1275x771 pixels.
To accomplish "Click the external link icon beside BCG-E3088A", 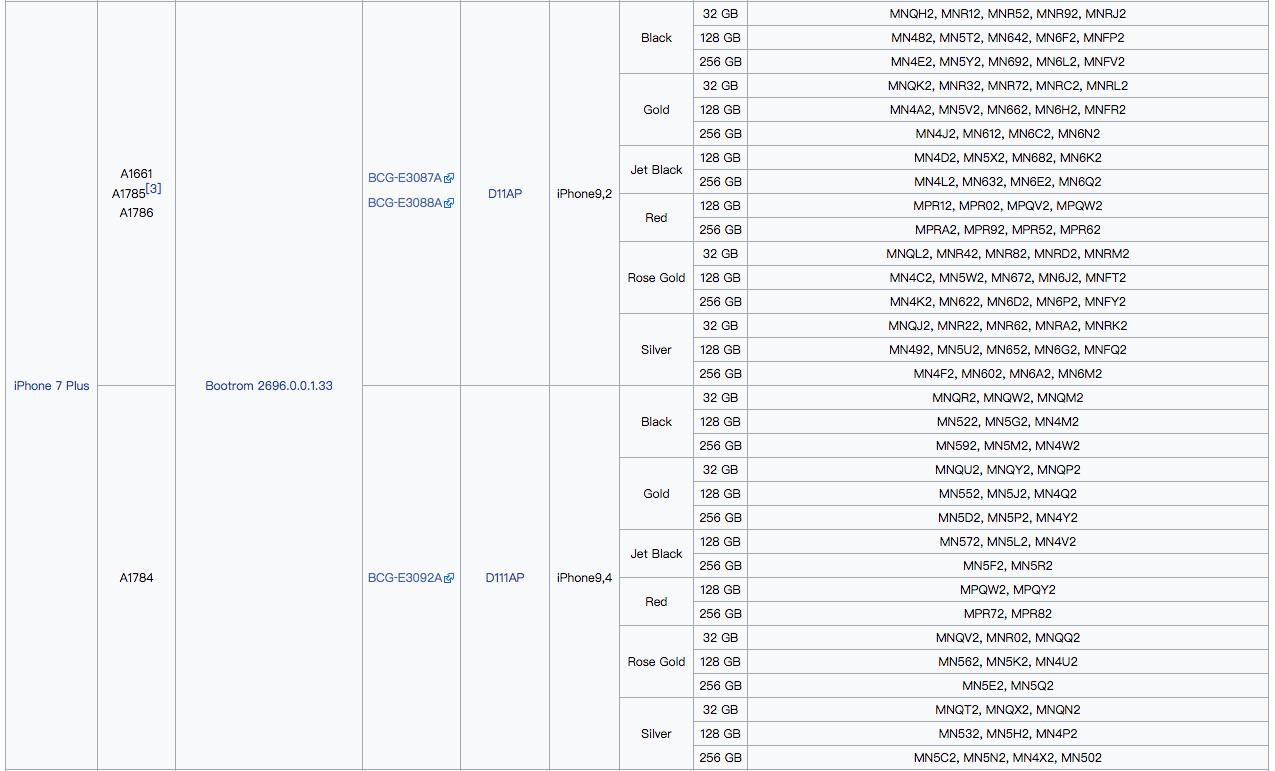I will point(449,203).
